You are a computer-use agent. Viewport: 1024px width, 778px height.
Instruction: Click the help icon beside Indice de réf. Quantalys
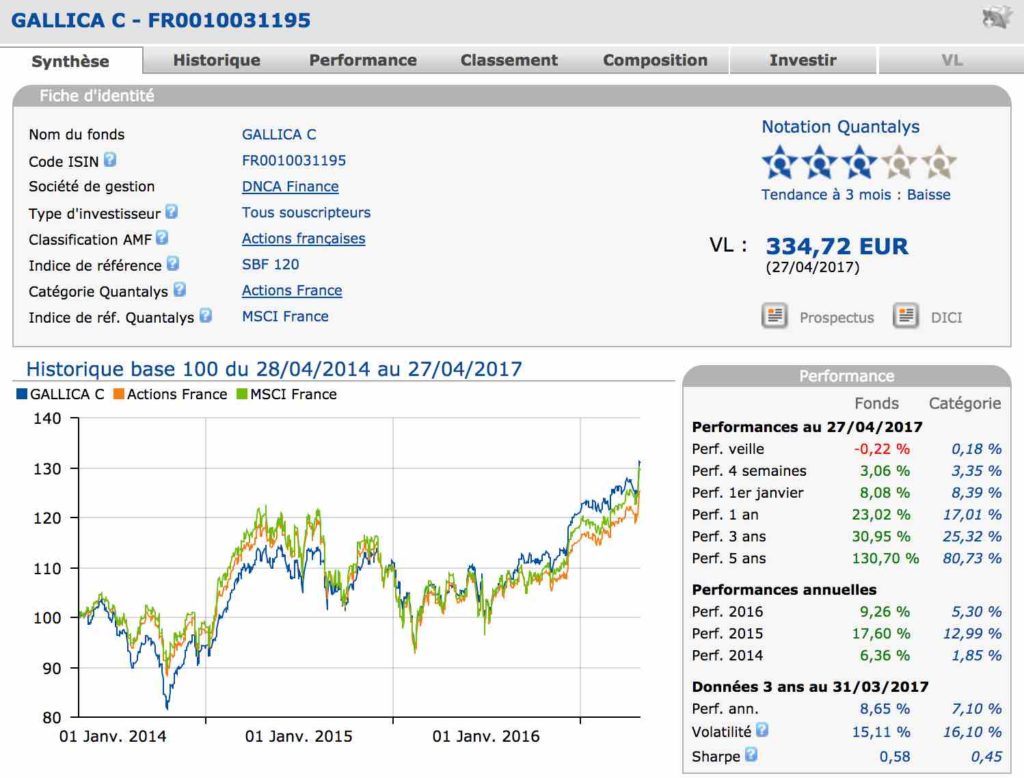click(205, 316)
